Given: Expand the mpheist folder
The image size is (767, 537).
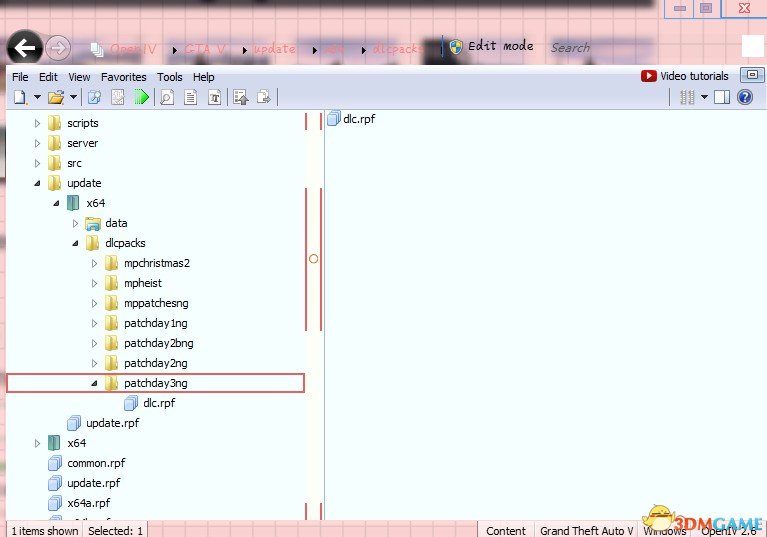Looking at the screenshot, I should pyautogui.click(x=94, y=284).
